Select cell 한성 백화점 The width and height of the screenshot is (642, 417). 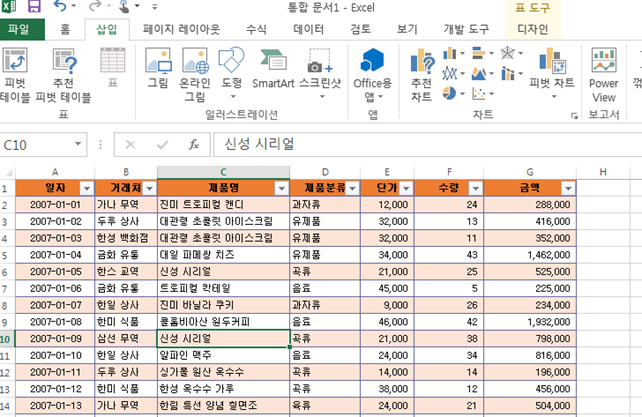tap(126, 238)
